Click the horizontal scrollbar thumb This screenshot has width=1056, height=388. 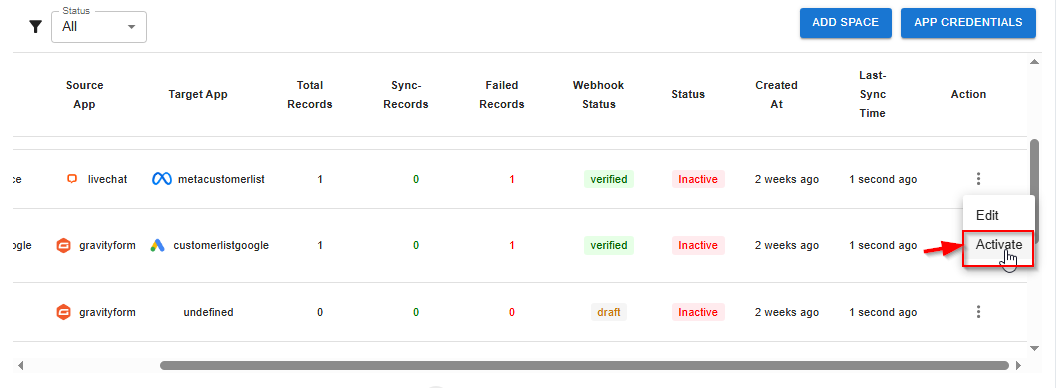tap(584, 366)
